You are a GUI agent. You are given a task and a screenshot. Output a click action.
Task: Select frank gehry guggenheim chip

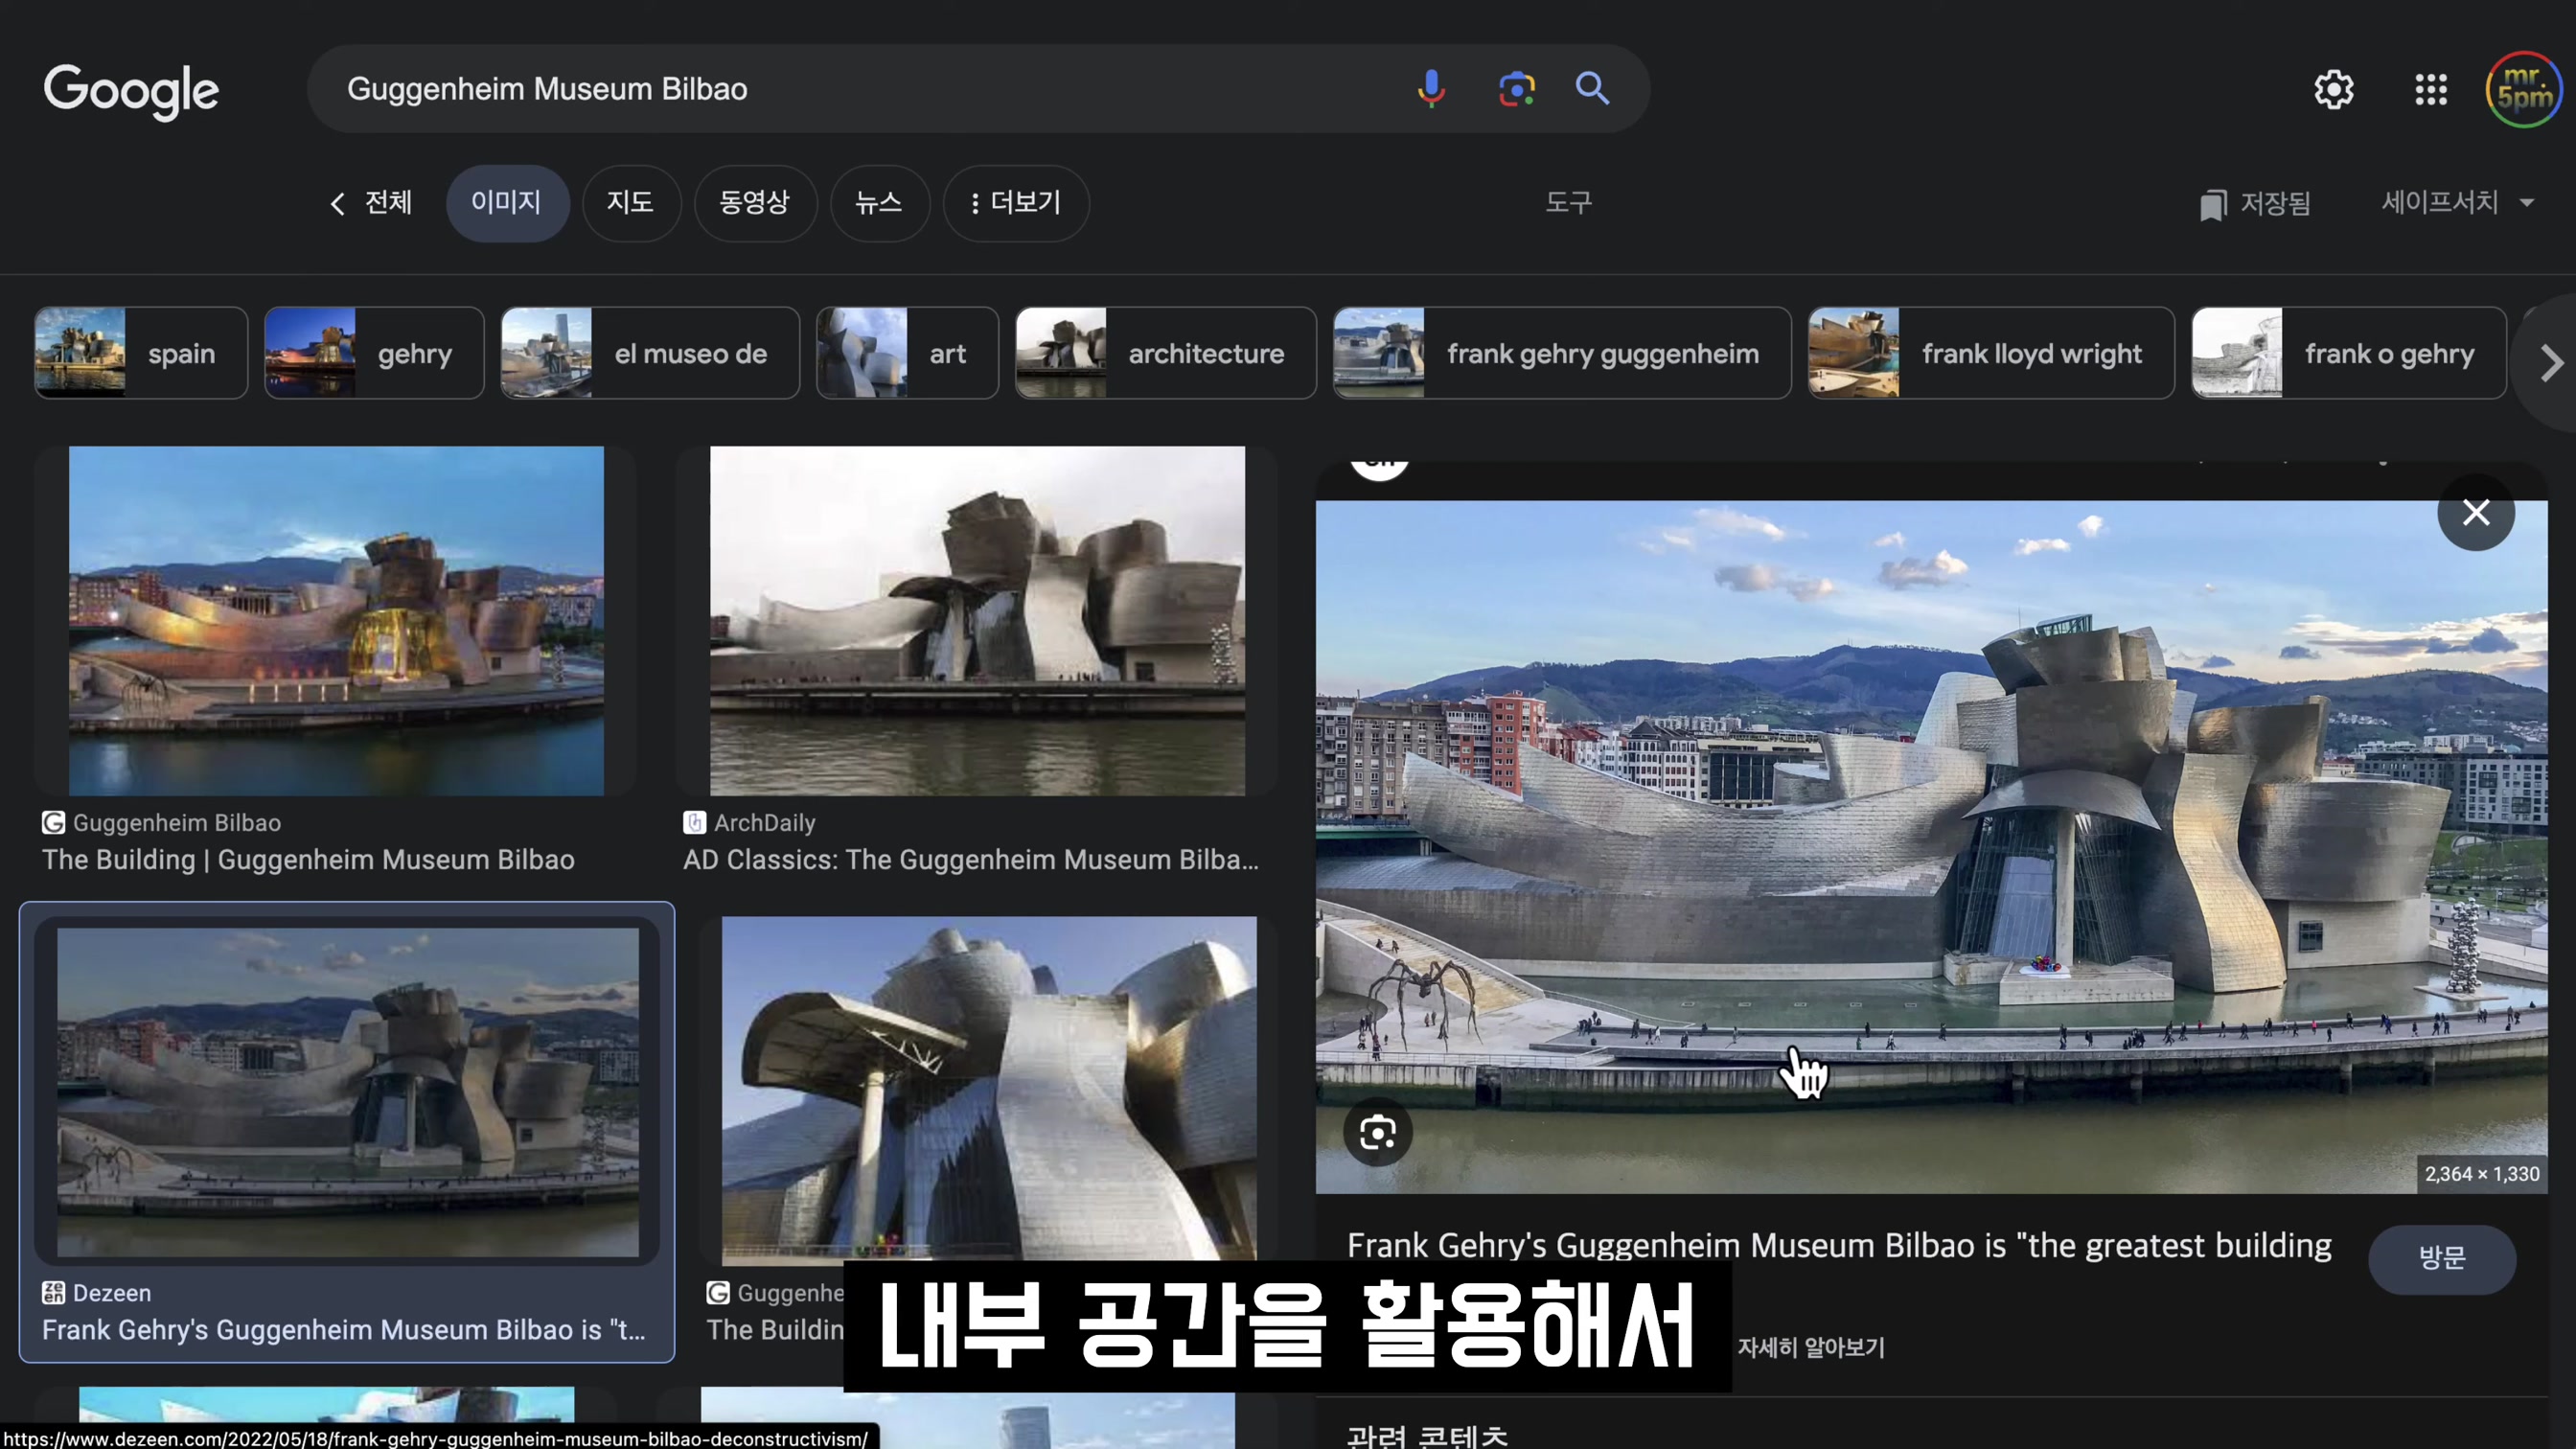pos(1562,353)
